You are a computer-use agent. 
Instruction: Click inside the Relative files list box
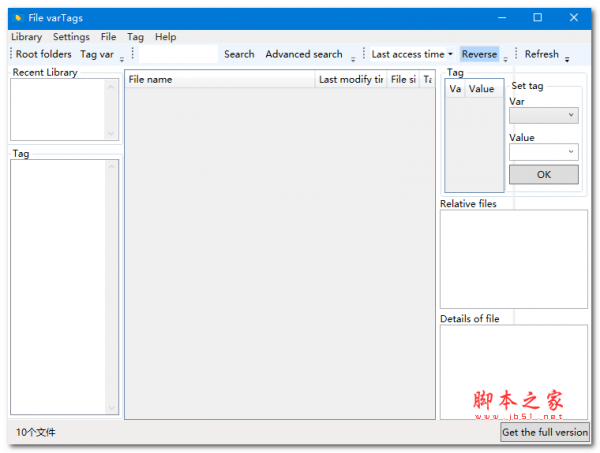(514, 259)
